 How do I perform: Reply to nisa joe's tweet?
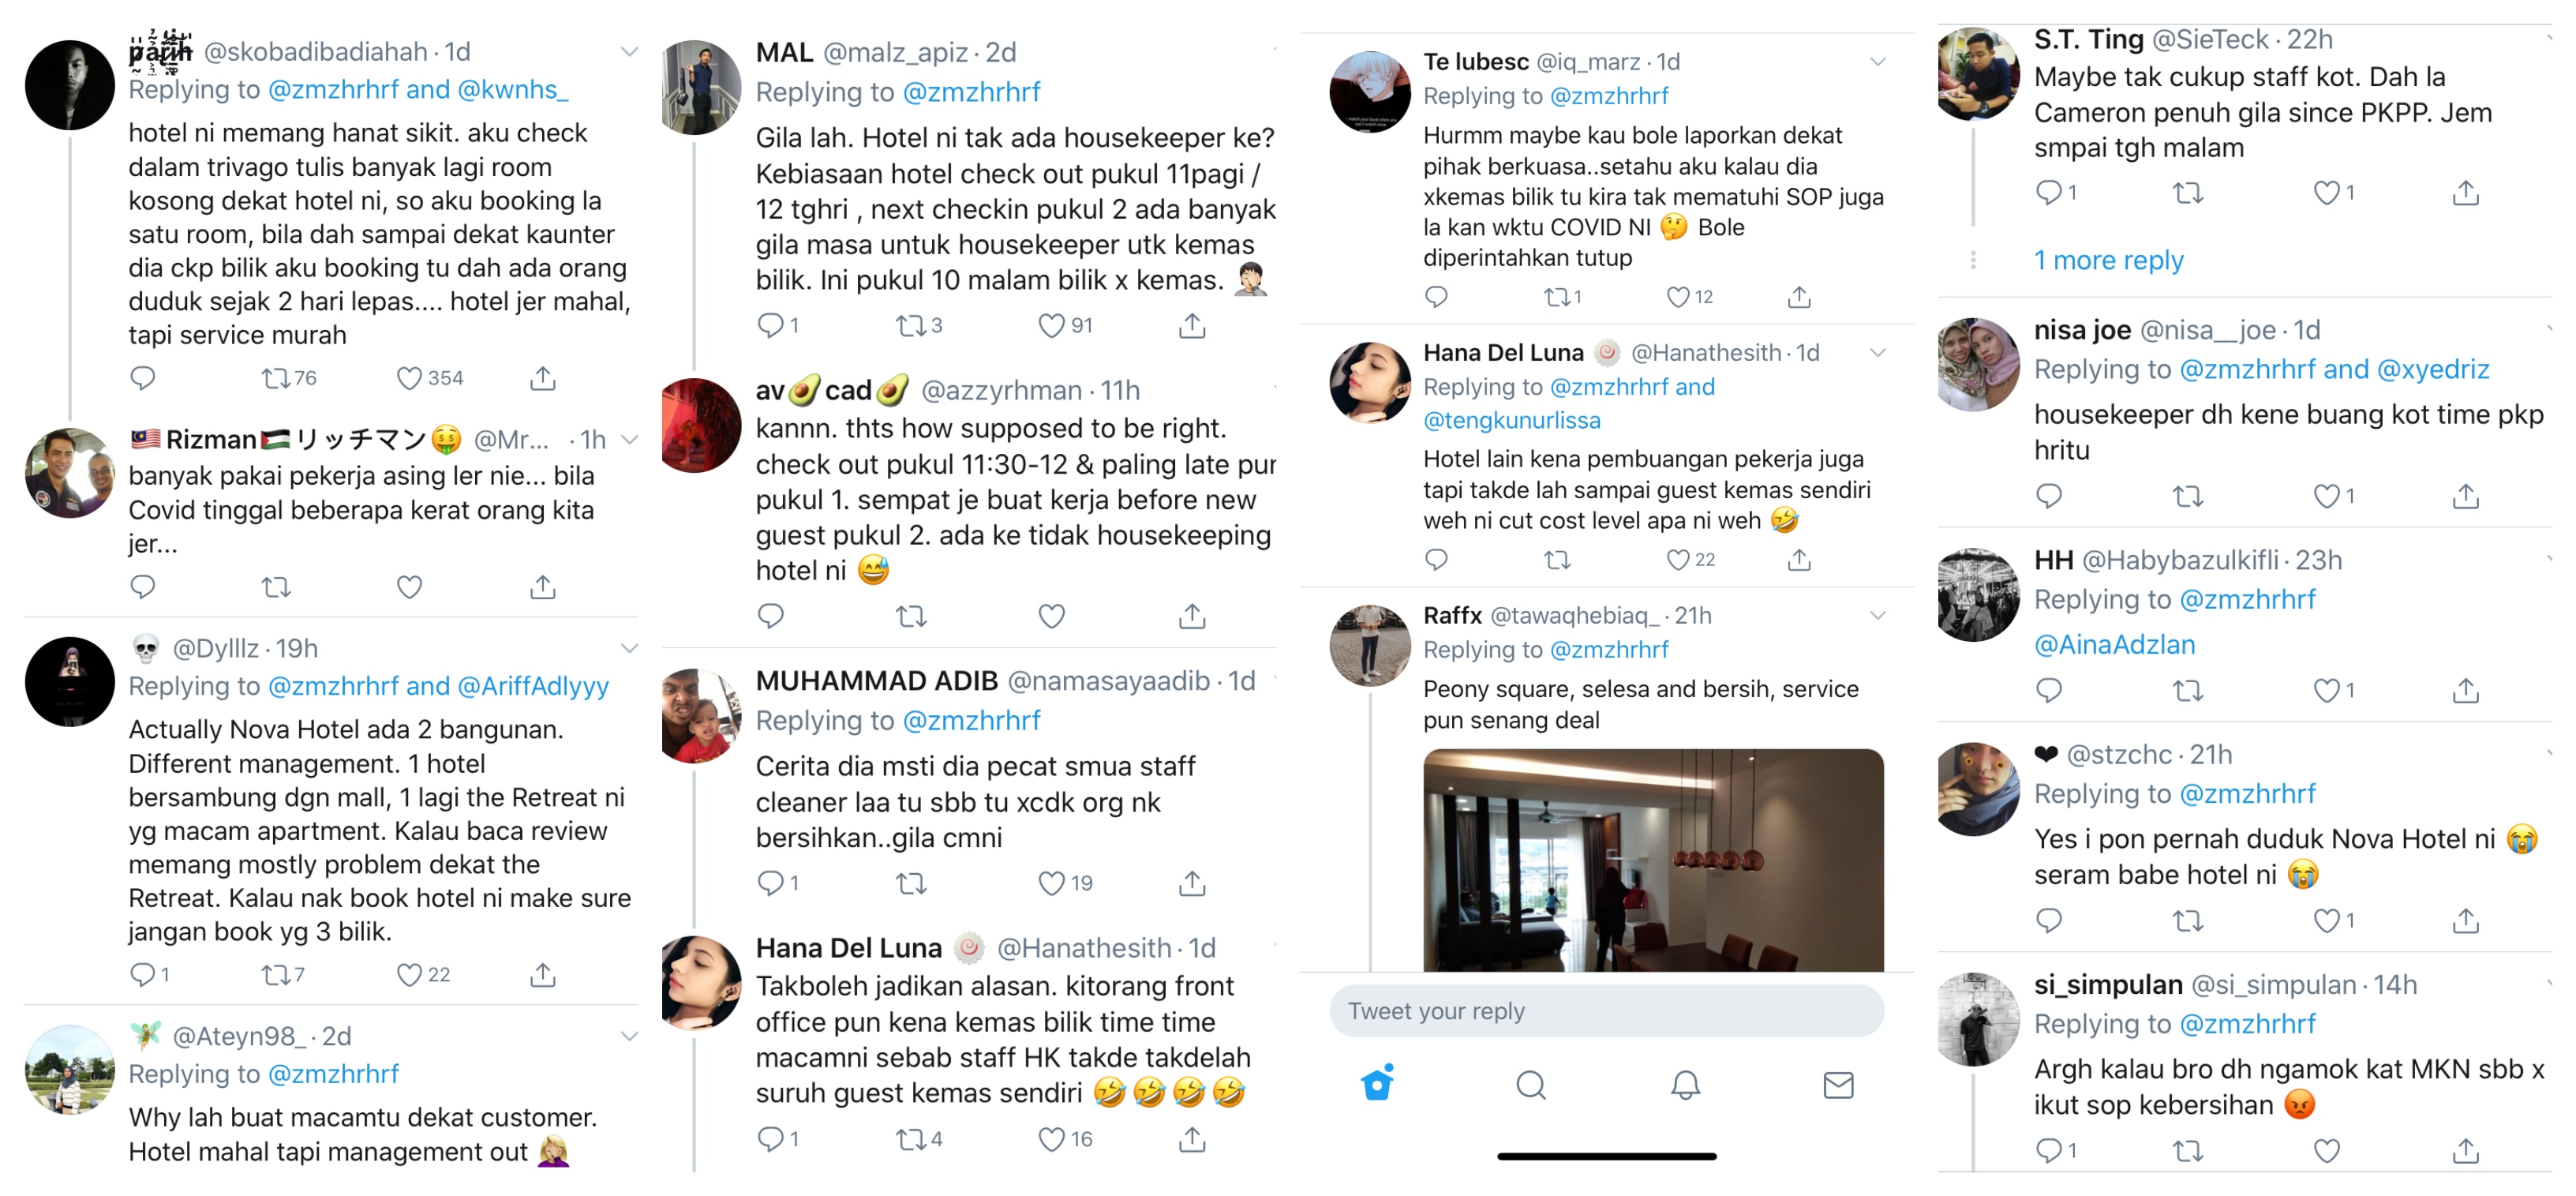2049,496
